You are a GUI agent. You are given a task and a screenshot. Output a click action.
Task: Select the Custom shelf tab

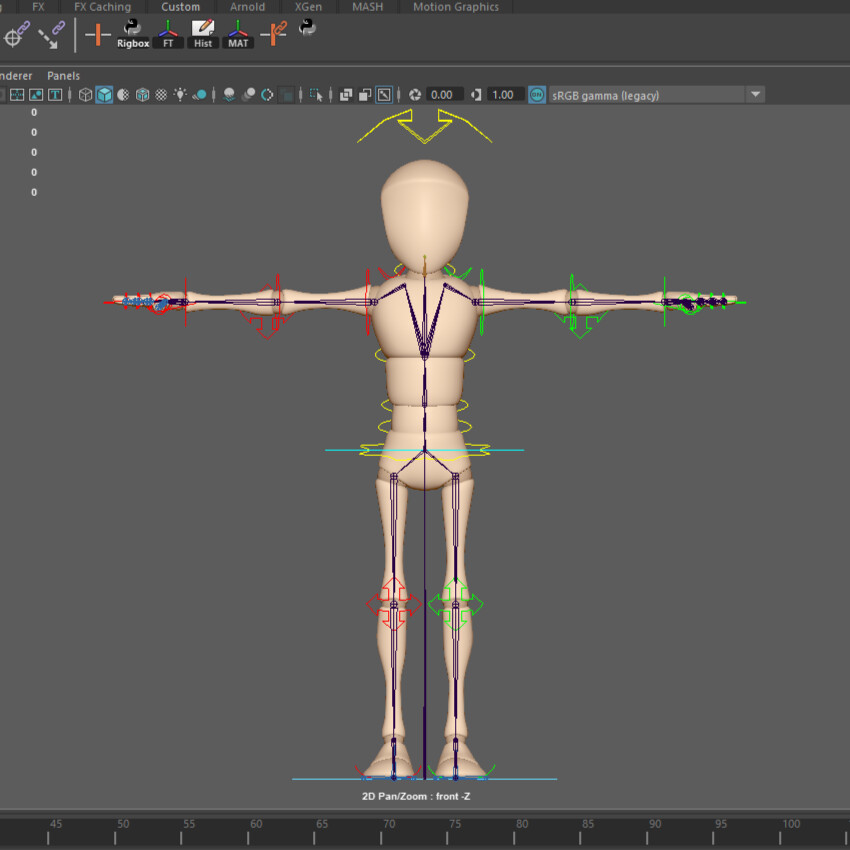(180, 6)
